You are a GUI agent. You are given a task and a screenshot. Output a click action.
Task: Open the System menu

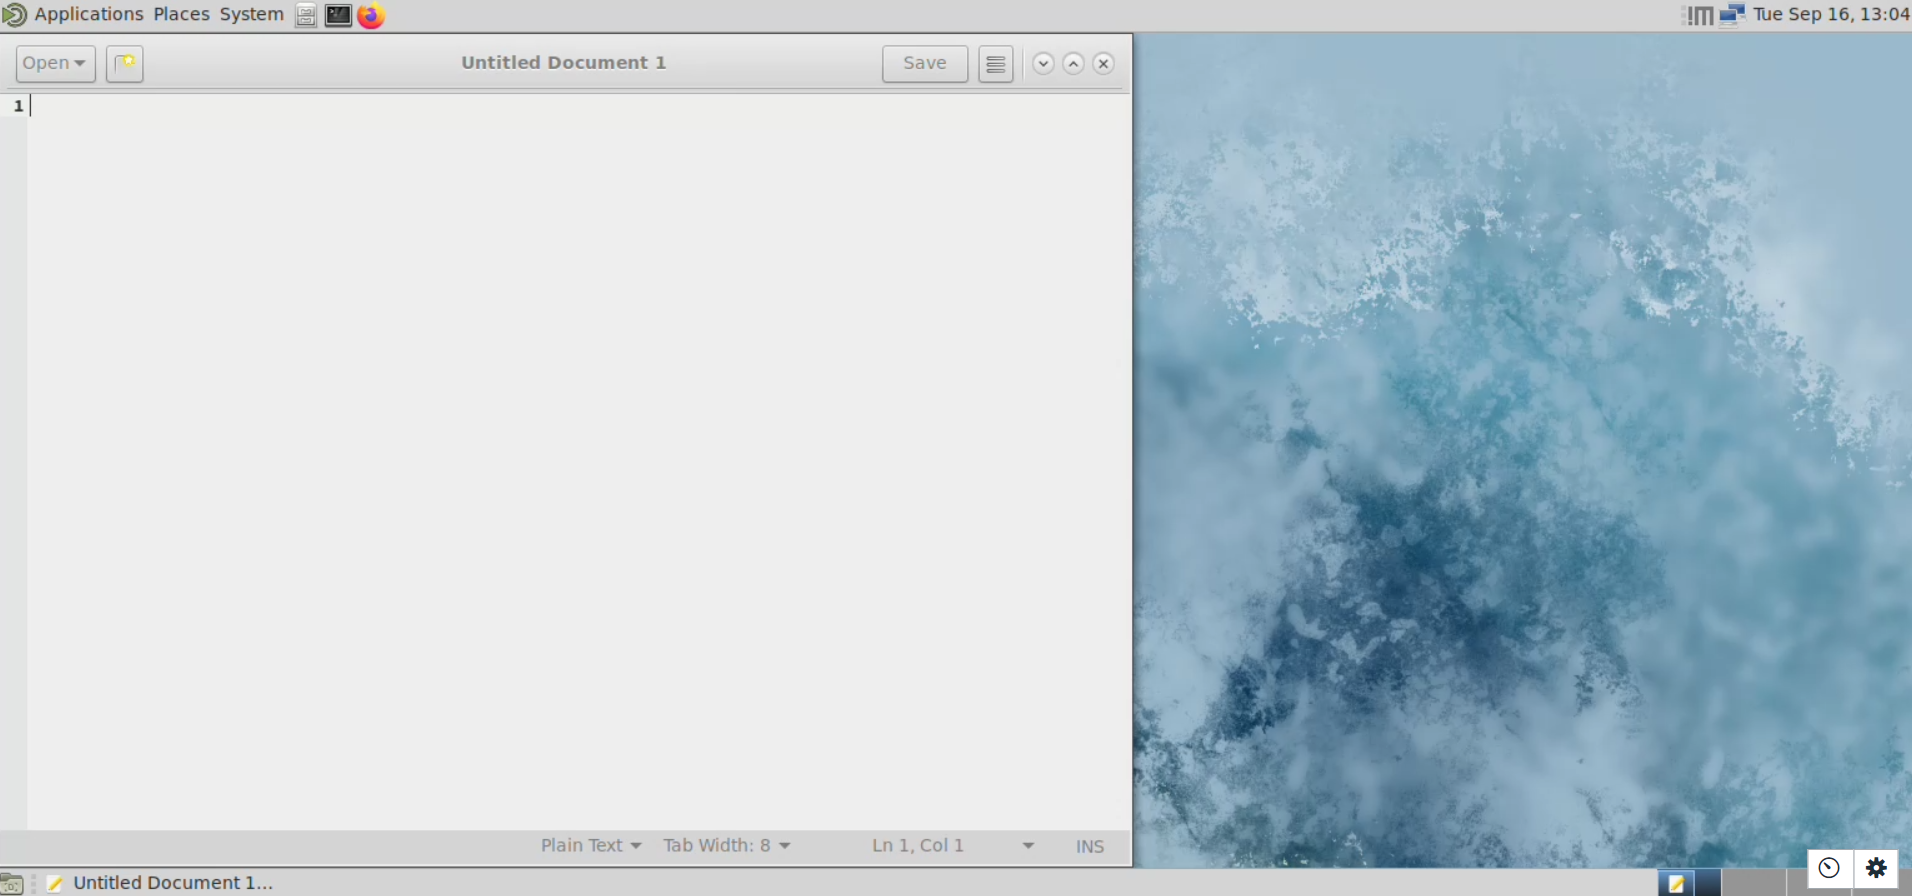coord(252,15)
